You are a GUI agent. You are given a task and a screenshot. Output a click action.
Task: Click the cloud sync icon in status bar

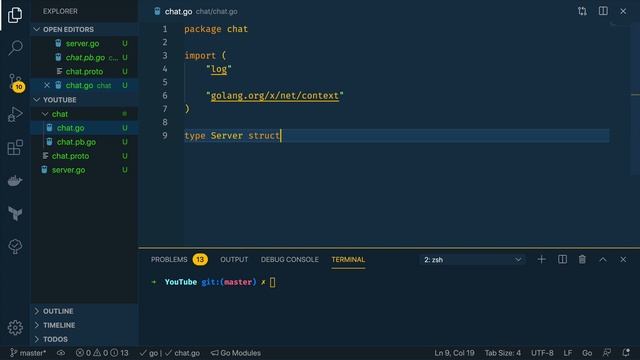(x=61, y=353)
